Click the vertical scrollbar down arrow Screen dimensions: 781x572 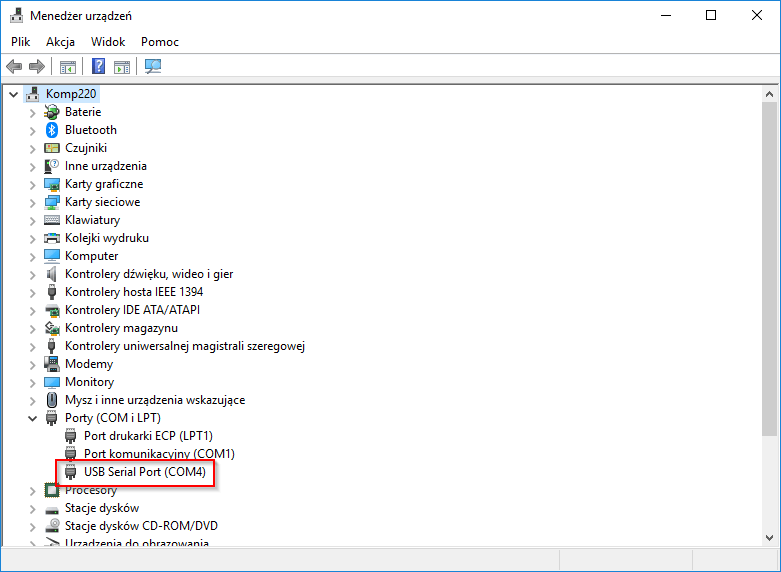[769, 537]
